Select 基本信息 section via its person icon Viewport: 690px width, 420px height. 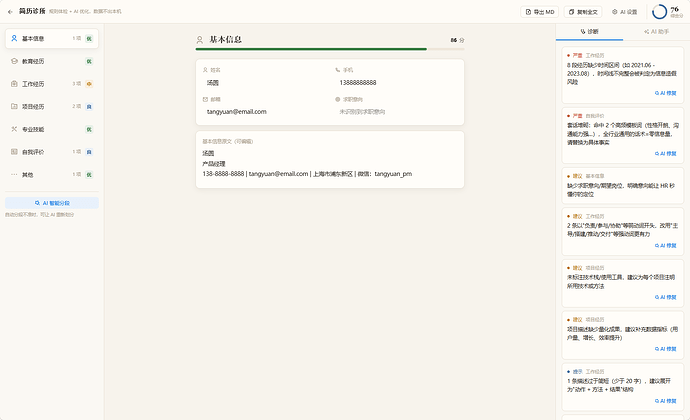coord(14,38)
